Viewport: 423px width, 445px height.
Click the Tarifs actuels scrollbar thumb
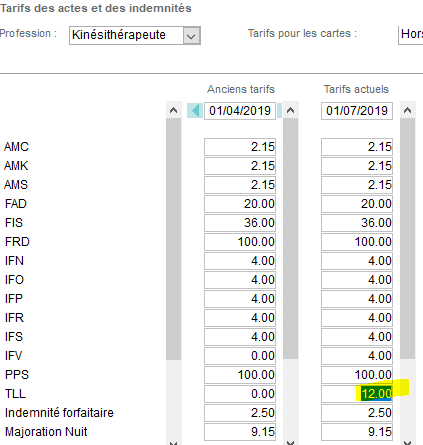pos(407,239)
